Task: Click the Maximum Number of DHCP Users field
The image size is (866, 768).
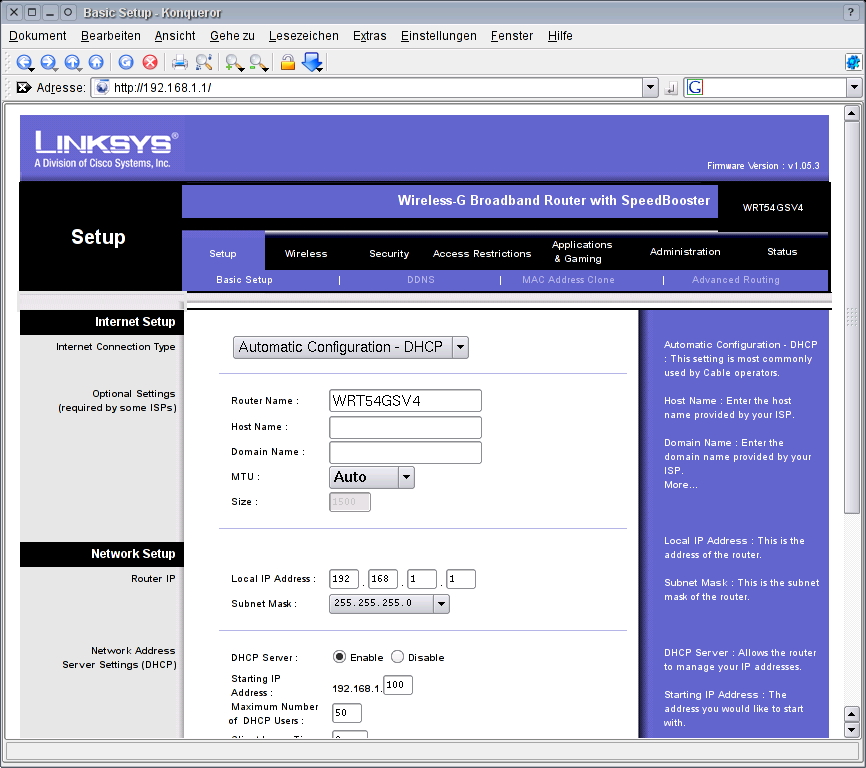Action: (x=347, y=713)
